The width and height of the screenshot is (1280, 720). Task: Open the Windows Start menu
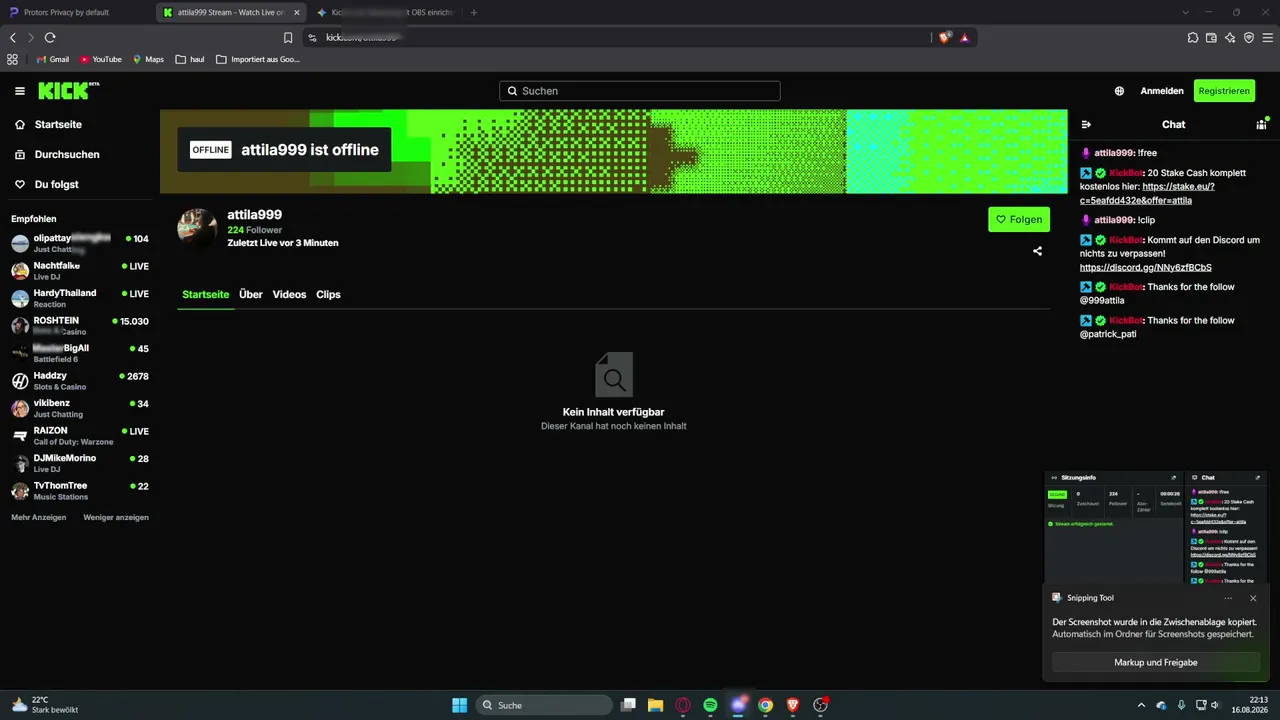[459, 705]
